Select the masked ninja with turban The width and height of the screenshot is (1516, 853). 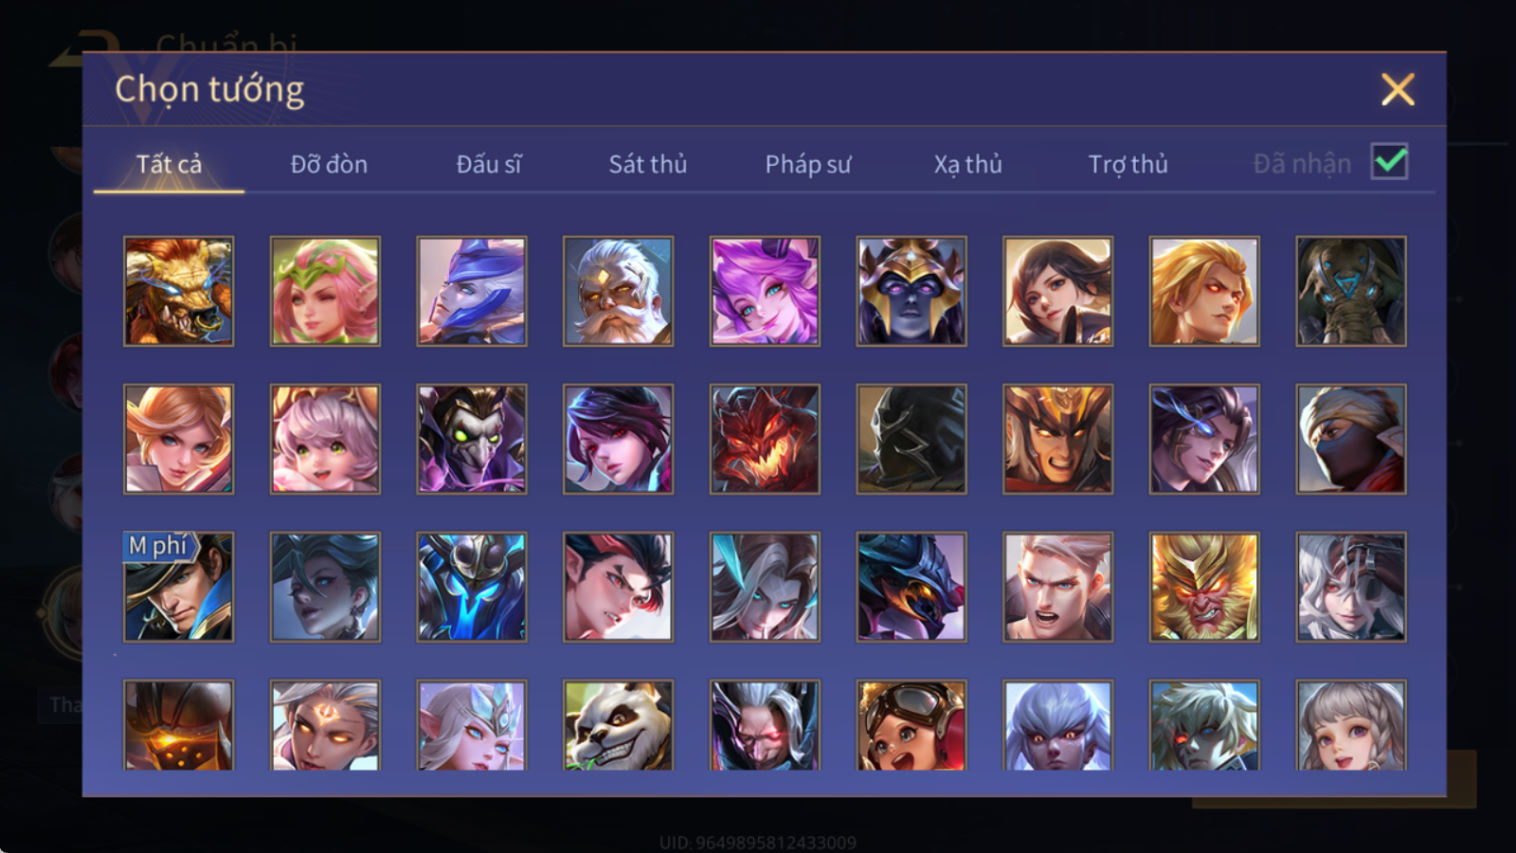(1351, 439)
